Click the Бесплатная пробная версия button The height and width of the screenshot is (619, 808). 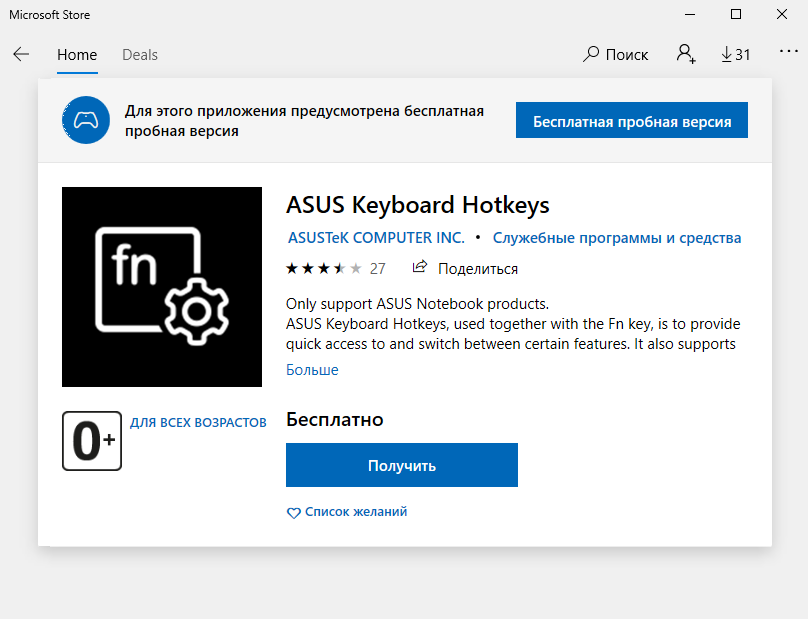[632, 120]
